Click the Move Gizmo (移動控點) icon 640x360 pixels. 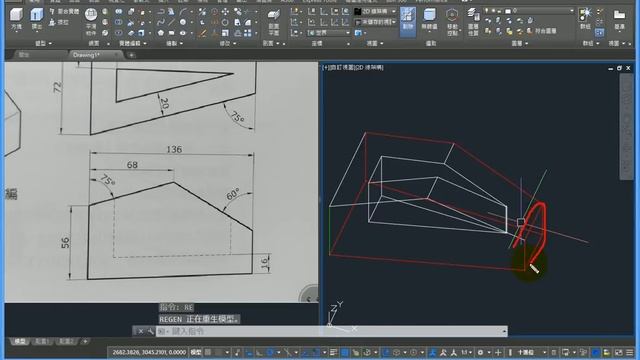click(452, 21)
